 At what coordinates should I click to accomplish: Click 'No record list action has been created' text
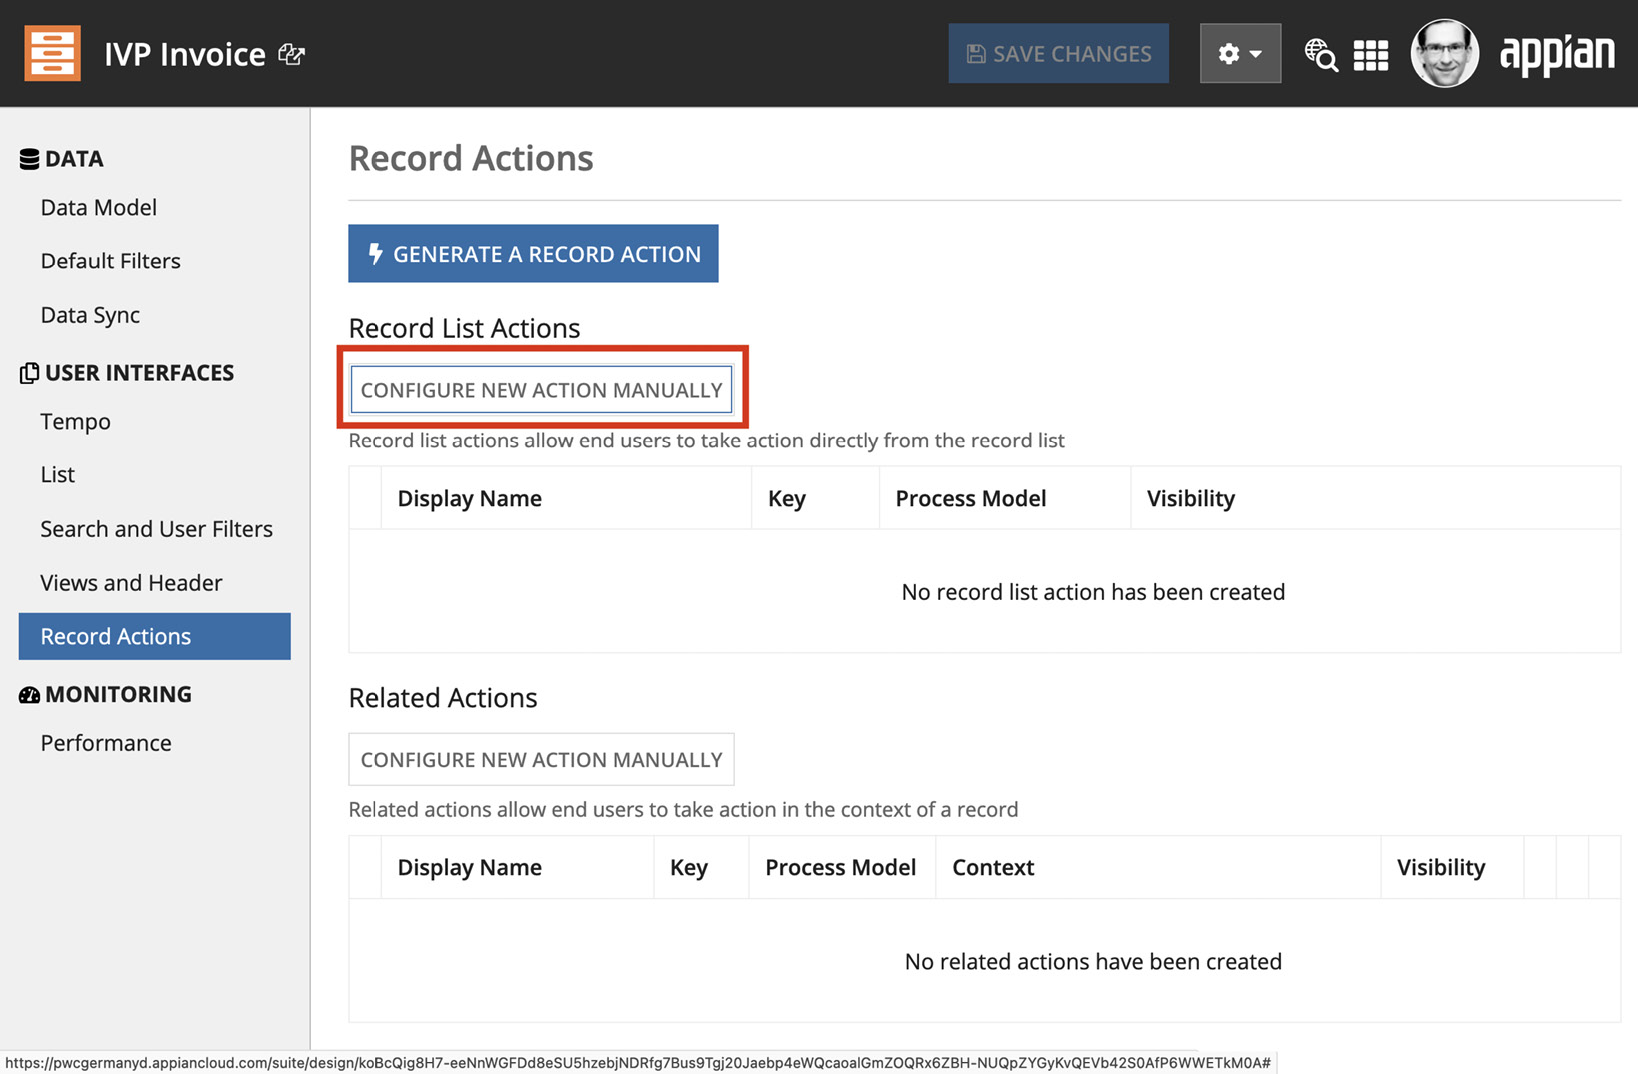coord(1093,592)
